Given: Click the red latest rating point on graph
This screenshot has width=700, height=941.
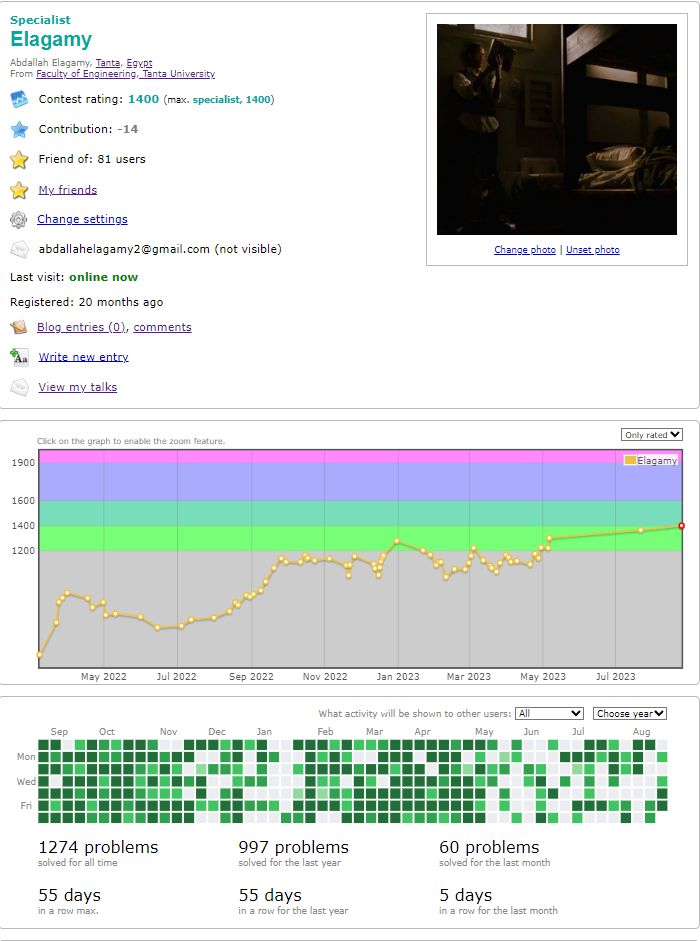Looking at the screenshot, I should [x=681, y=526].
